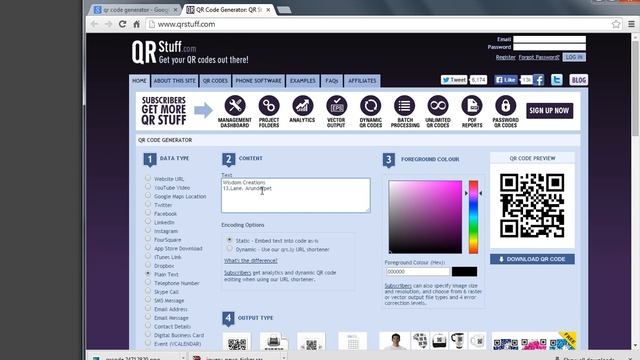Click the QR code preview image
Screen dimensions: 640x360
532,206
